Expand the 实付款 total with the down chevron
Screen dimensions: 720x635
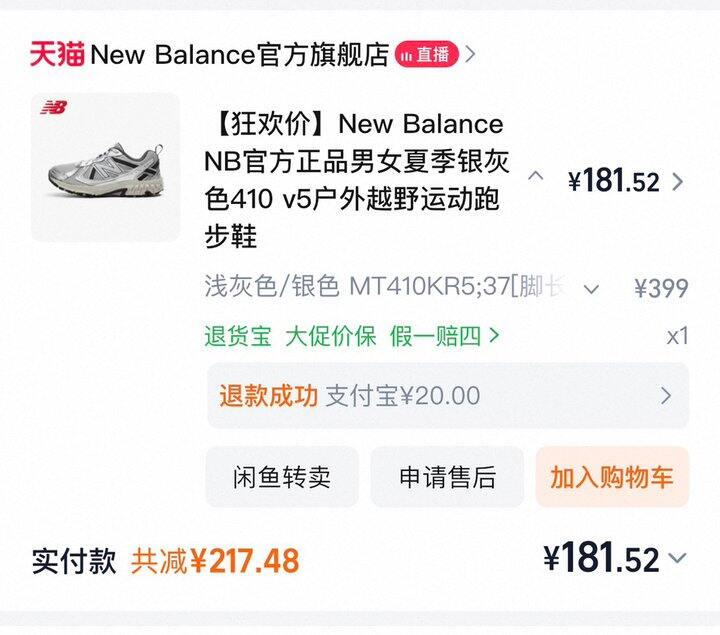(678, 559)
